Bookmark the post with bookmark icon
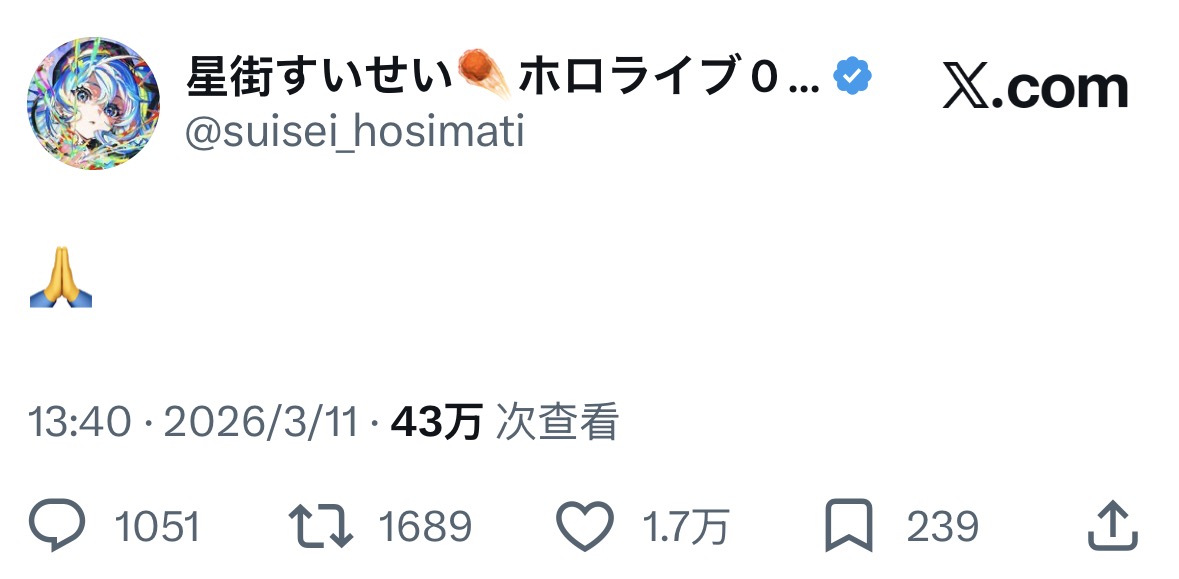The image size is (1179, 579). click(x=849, y=525)
